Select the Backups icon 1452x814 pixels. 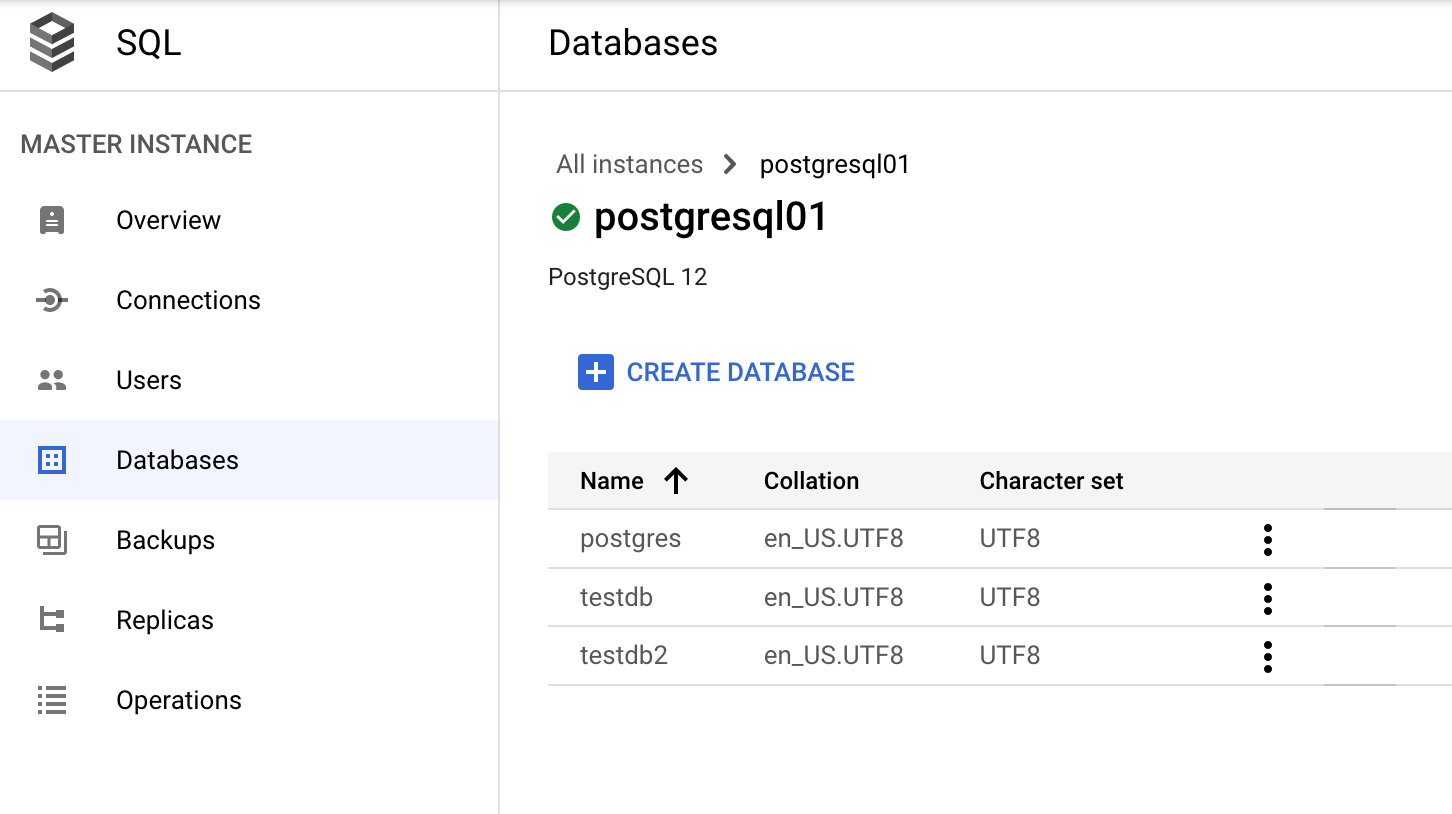pos(51,540)
